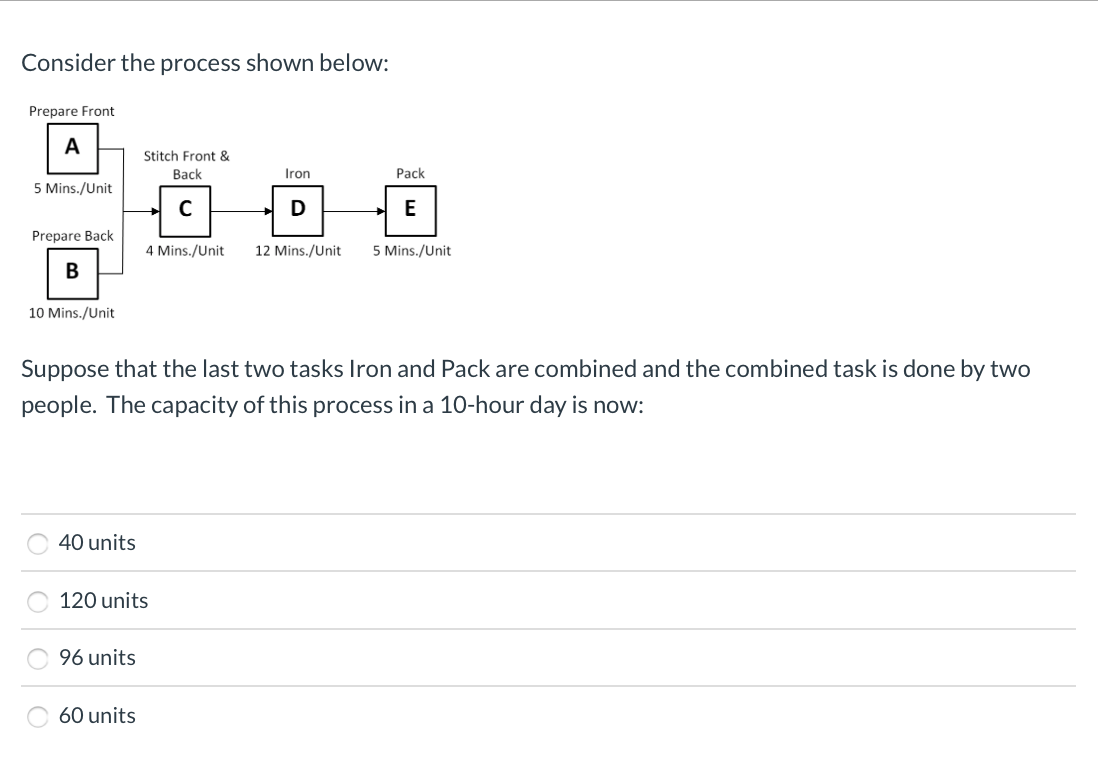Viewport: 1098px width, 762px height.
Task: Click the Stitch Front & Back label
Action: point(187,165)
